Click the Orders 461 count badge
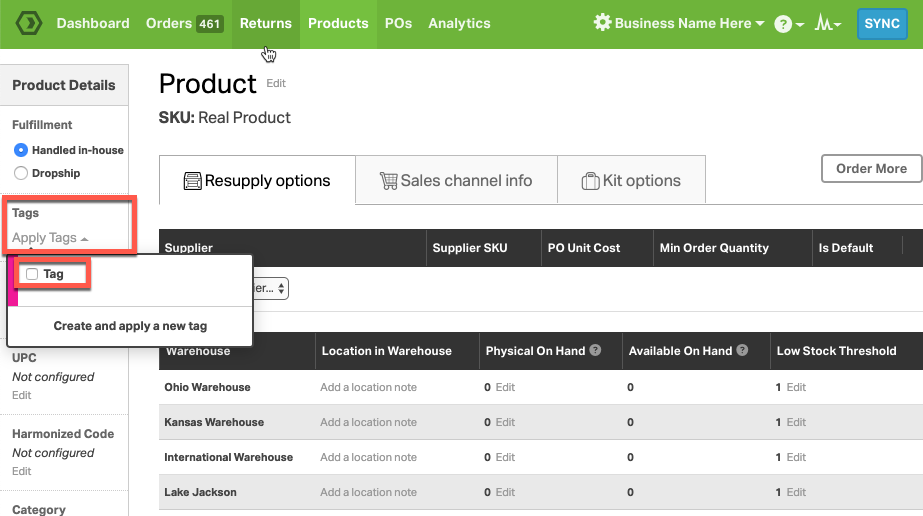The image size is (923, 516). tap(210, 24)
